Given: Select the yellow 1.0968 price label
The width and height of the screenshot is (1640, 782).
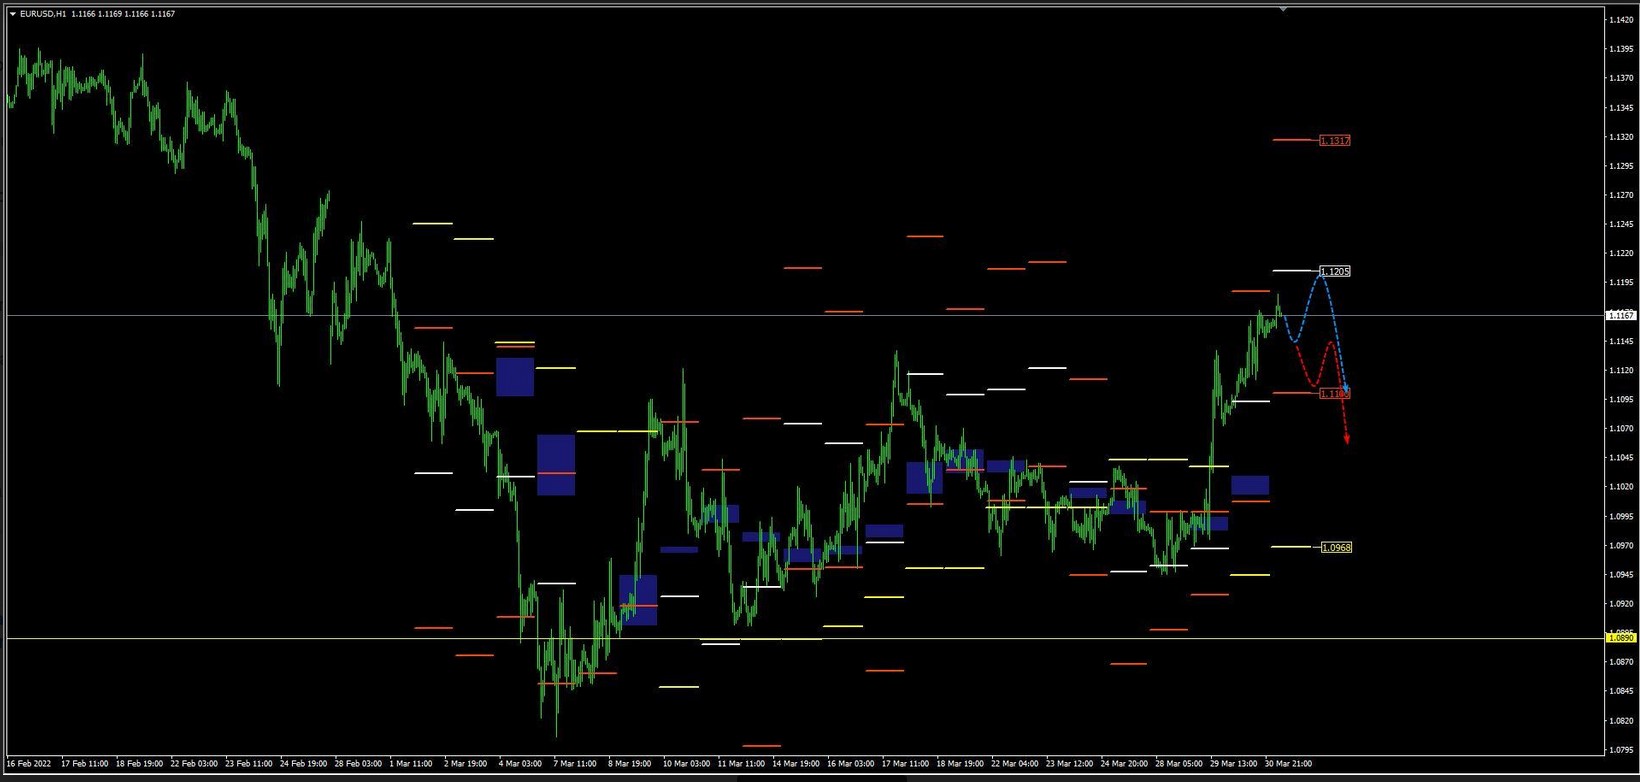Looking at the screenshot, I should pos(1336,548).
